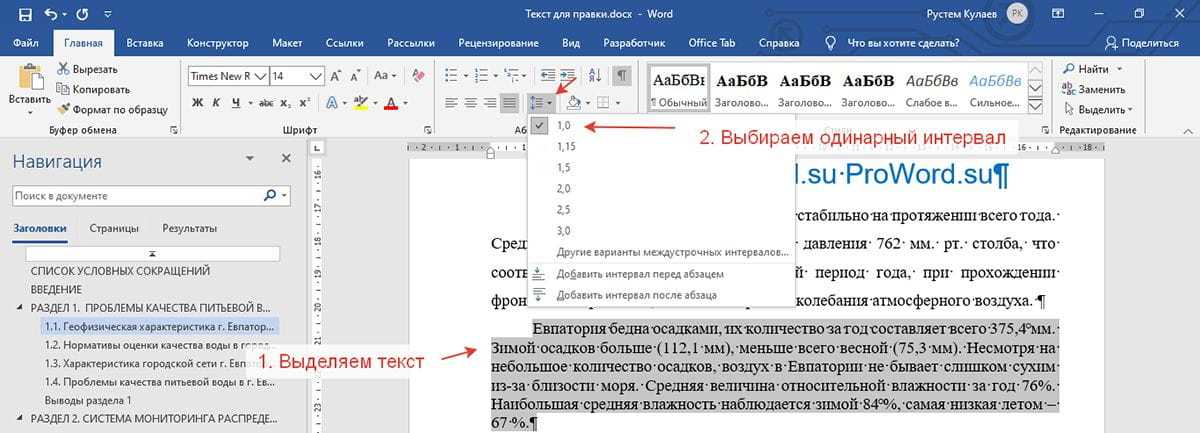
Task: Select the checked 1,0 line spacing option
Action: pyautogui.click(x=564, y=125)
